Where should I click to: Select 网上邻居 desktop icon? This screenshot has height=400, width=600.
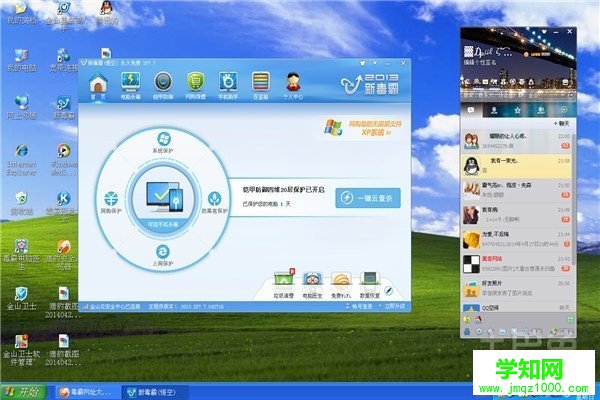(21, 107)
